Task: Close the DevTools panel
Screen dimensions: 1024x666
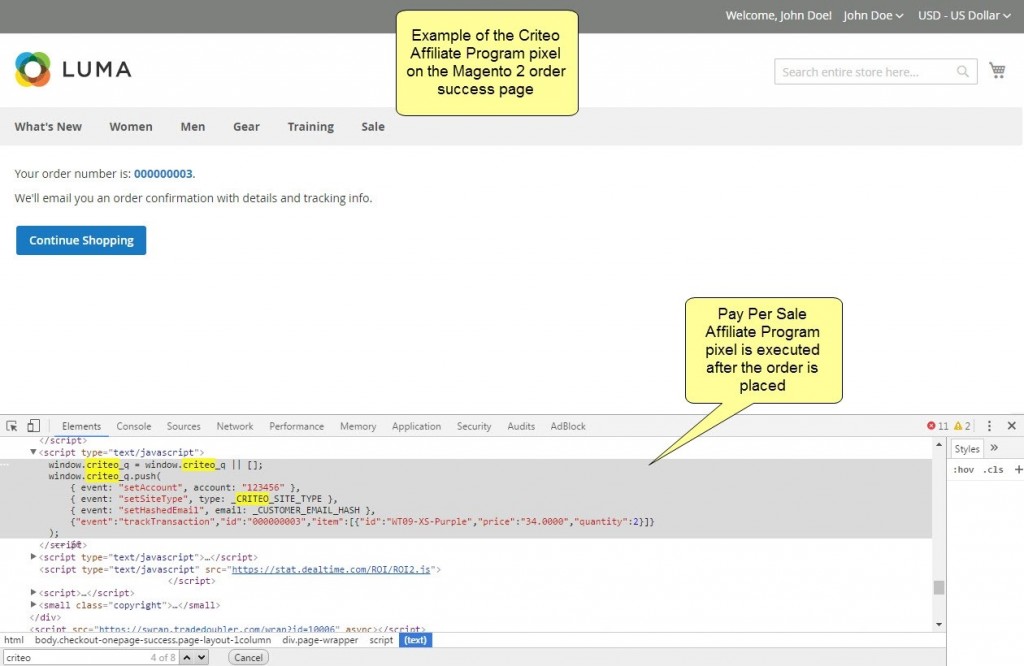Action: (1012, 426)
